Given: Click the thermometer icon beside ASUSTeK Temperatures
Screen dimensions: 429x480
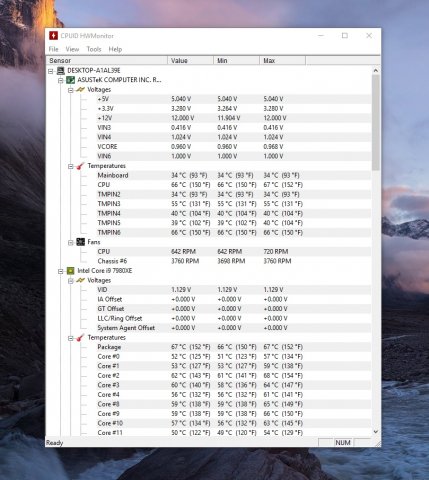Looking at the screenshot, I should (80, 166).
